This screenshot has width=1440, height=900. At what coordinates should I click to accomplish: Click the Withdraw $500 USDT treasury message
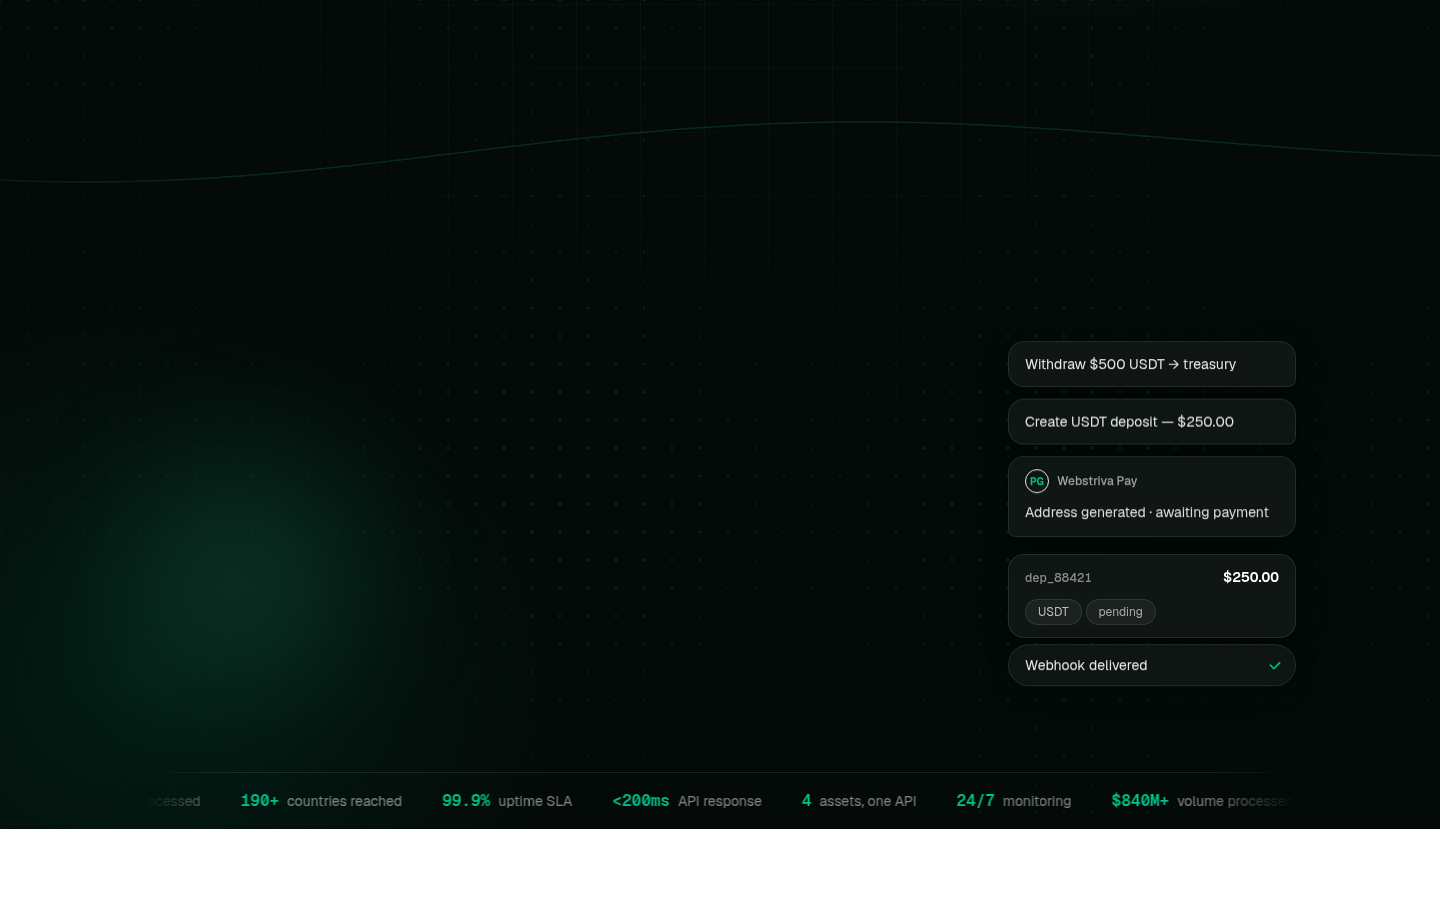click(x=1151, y=364)
